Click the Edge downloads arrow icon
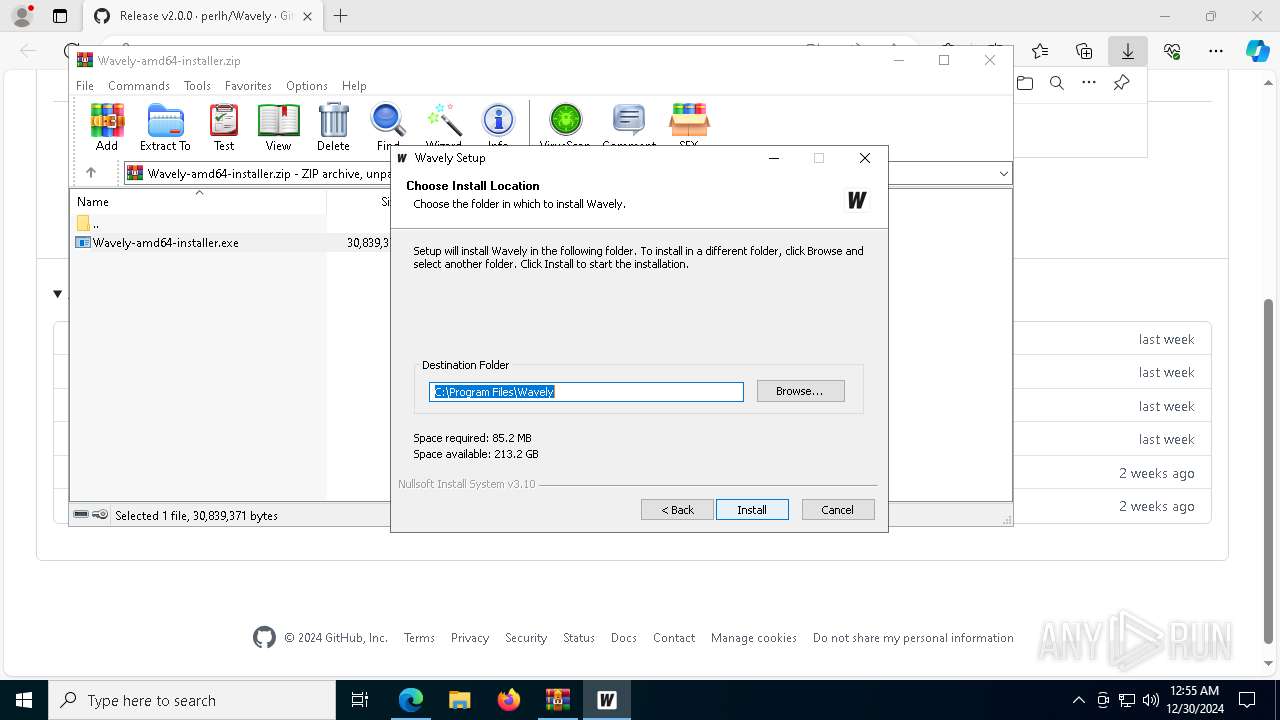 tap(1128, 51)
